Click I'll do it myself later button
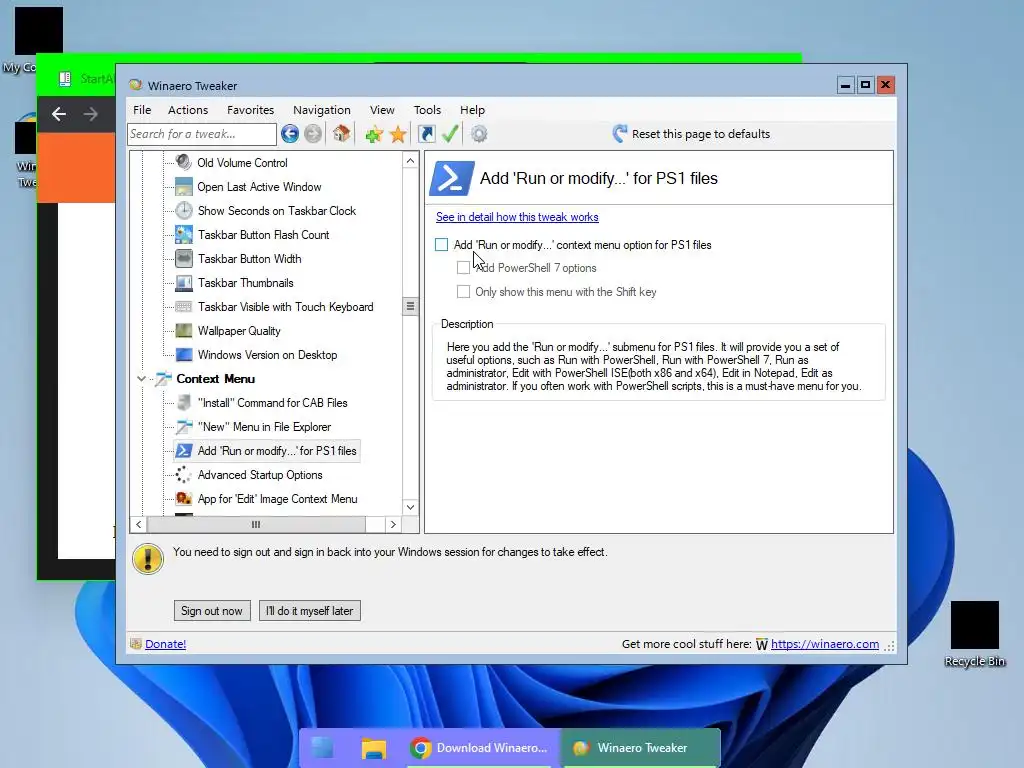The image size is (1024, 768). click(x=310, y=611)
